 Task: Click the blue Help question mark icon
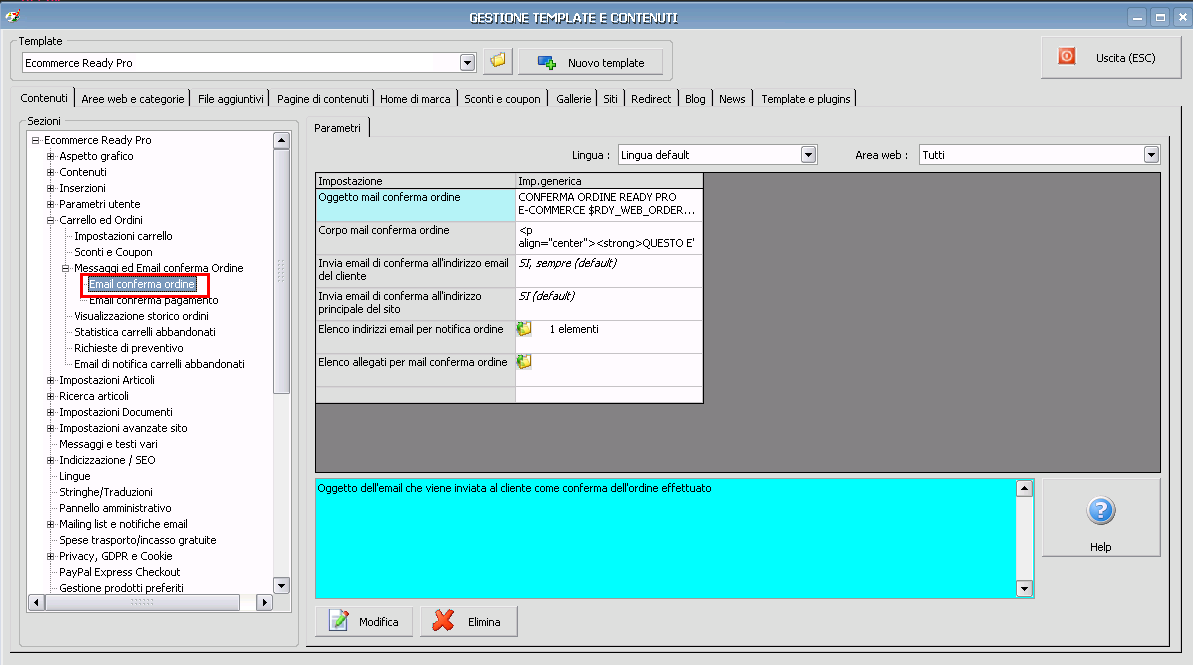[1100, 510]
